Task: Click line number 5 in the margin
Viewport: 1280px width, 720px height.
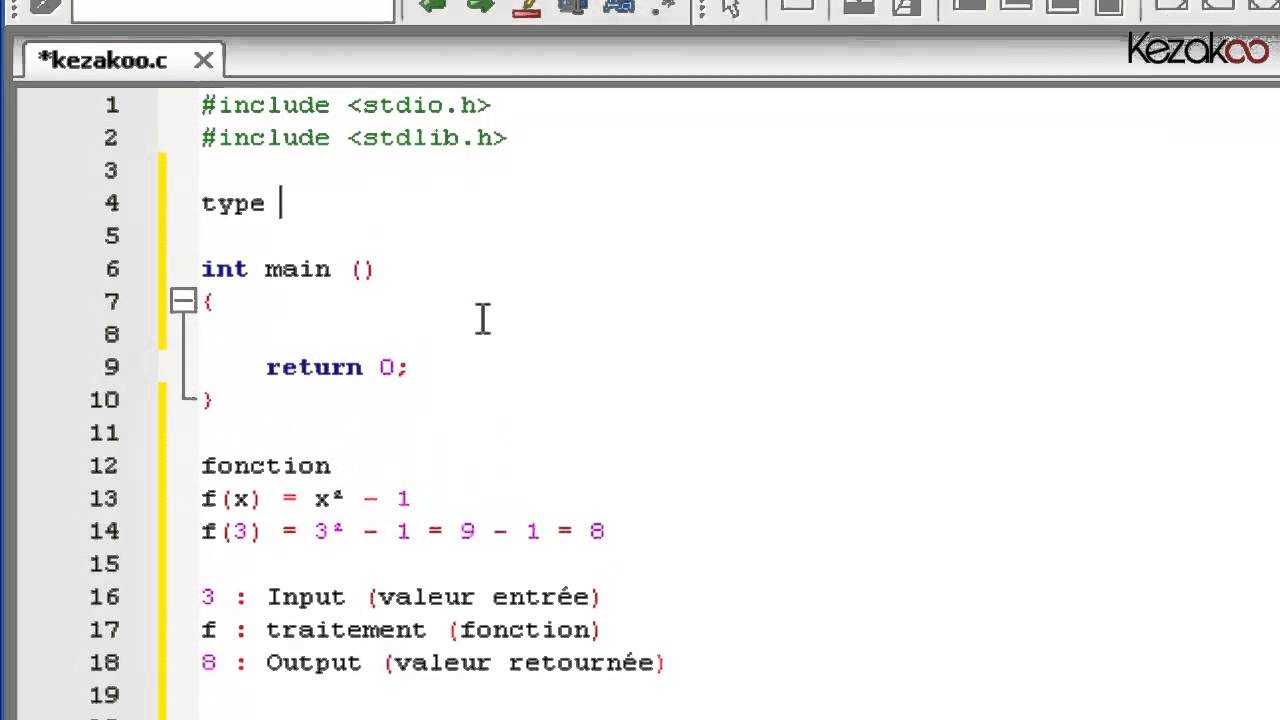Action: (111, 236)
